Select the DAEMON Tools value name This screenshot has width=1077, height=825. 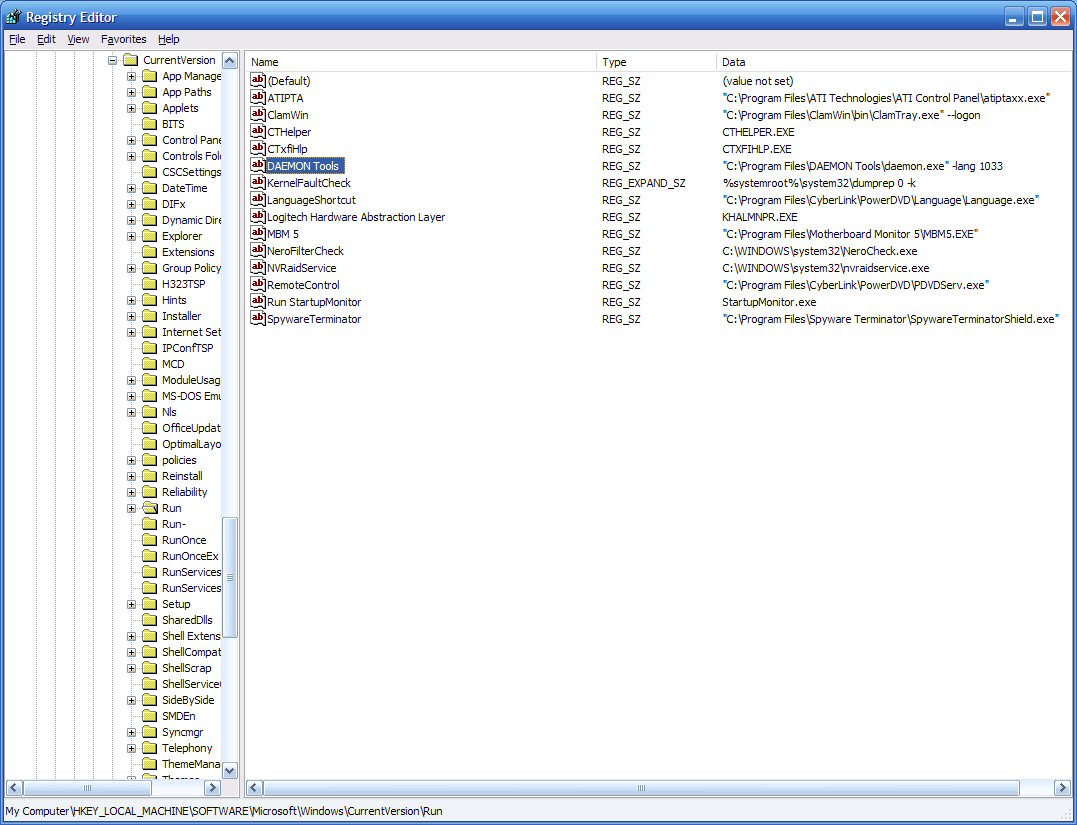[x=303, y=166]
